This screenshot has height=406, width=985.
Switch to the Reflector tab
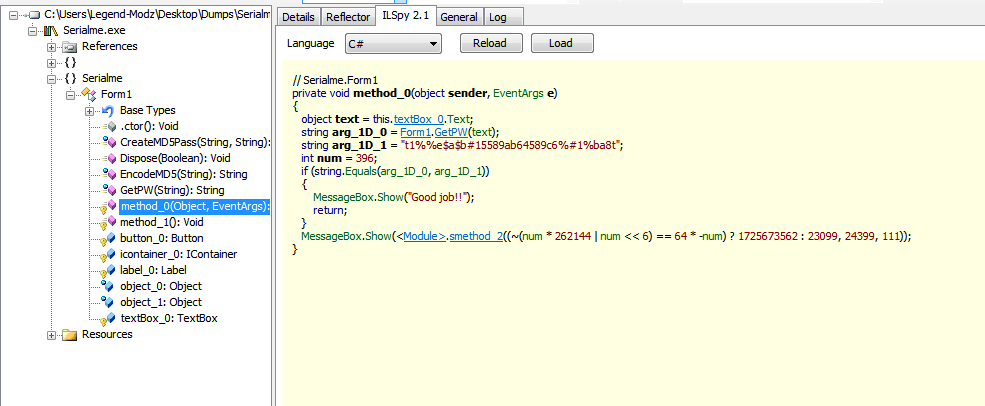coord(348,17)
